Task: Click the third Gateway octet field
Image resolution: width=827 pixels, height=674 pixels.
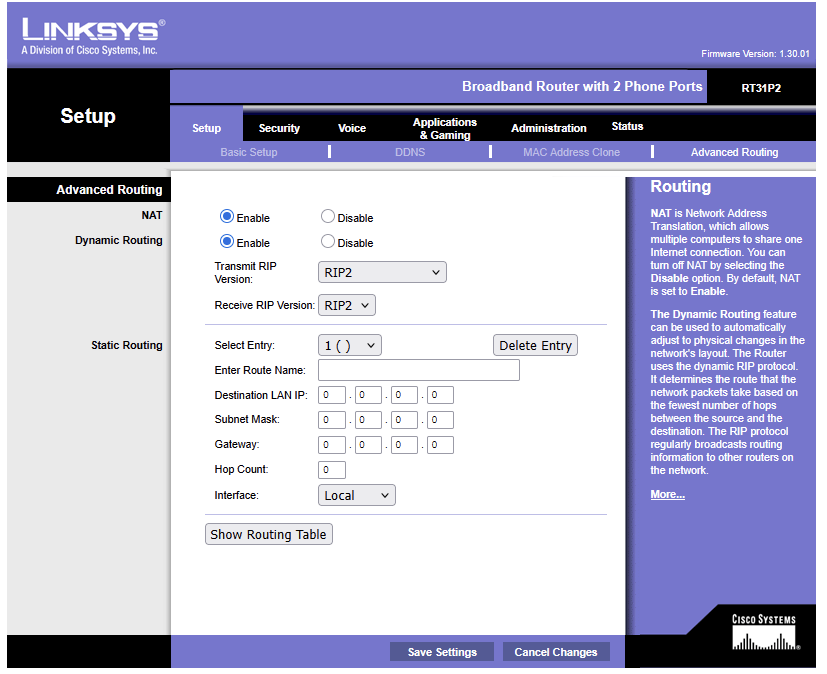Action: [404, 445]
